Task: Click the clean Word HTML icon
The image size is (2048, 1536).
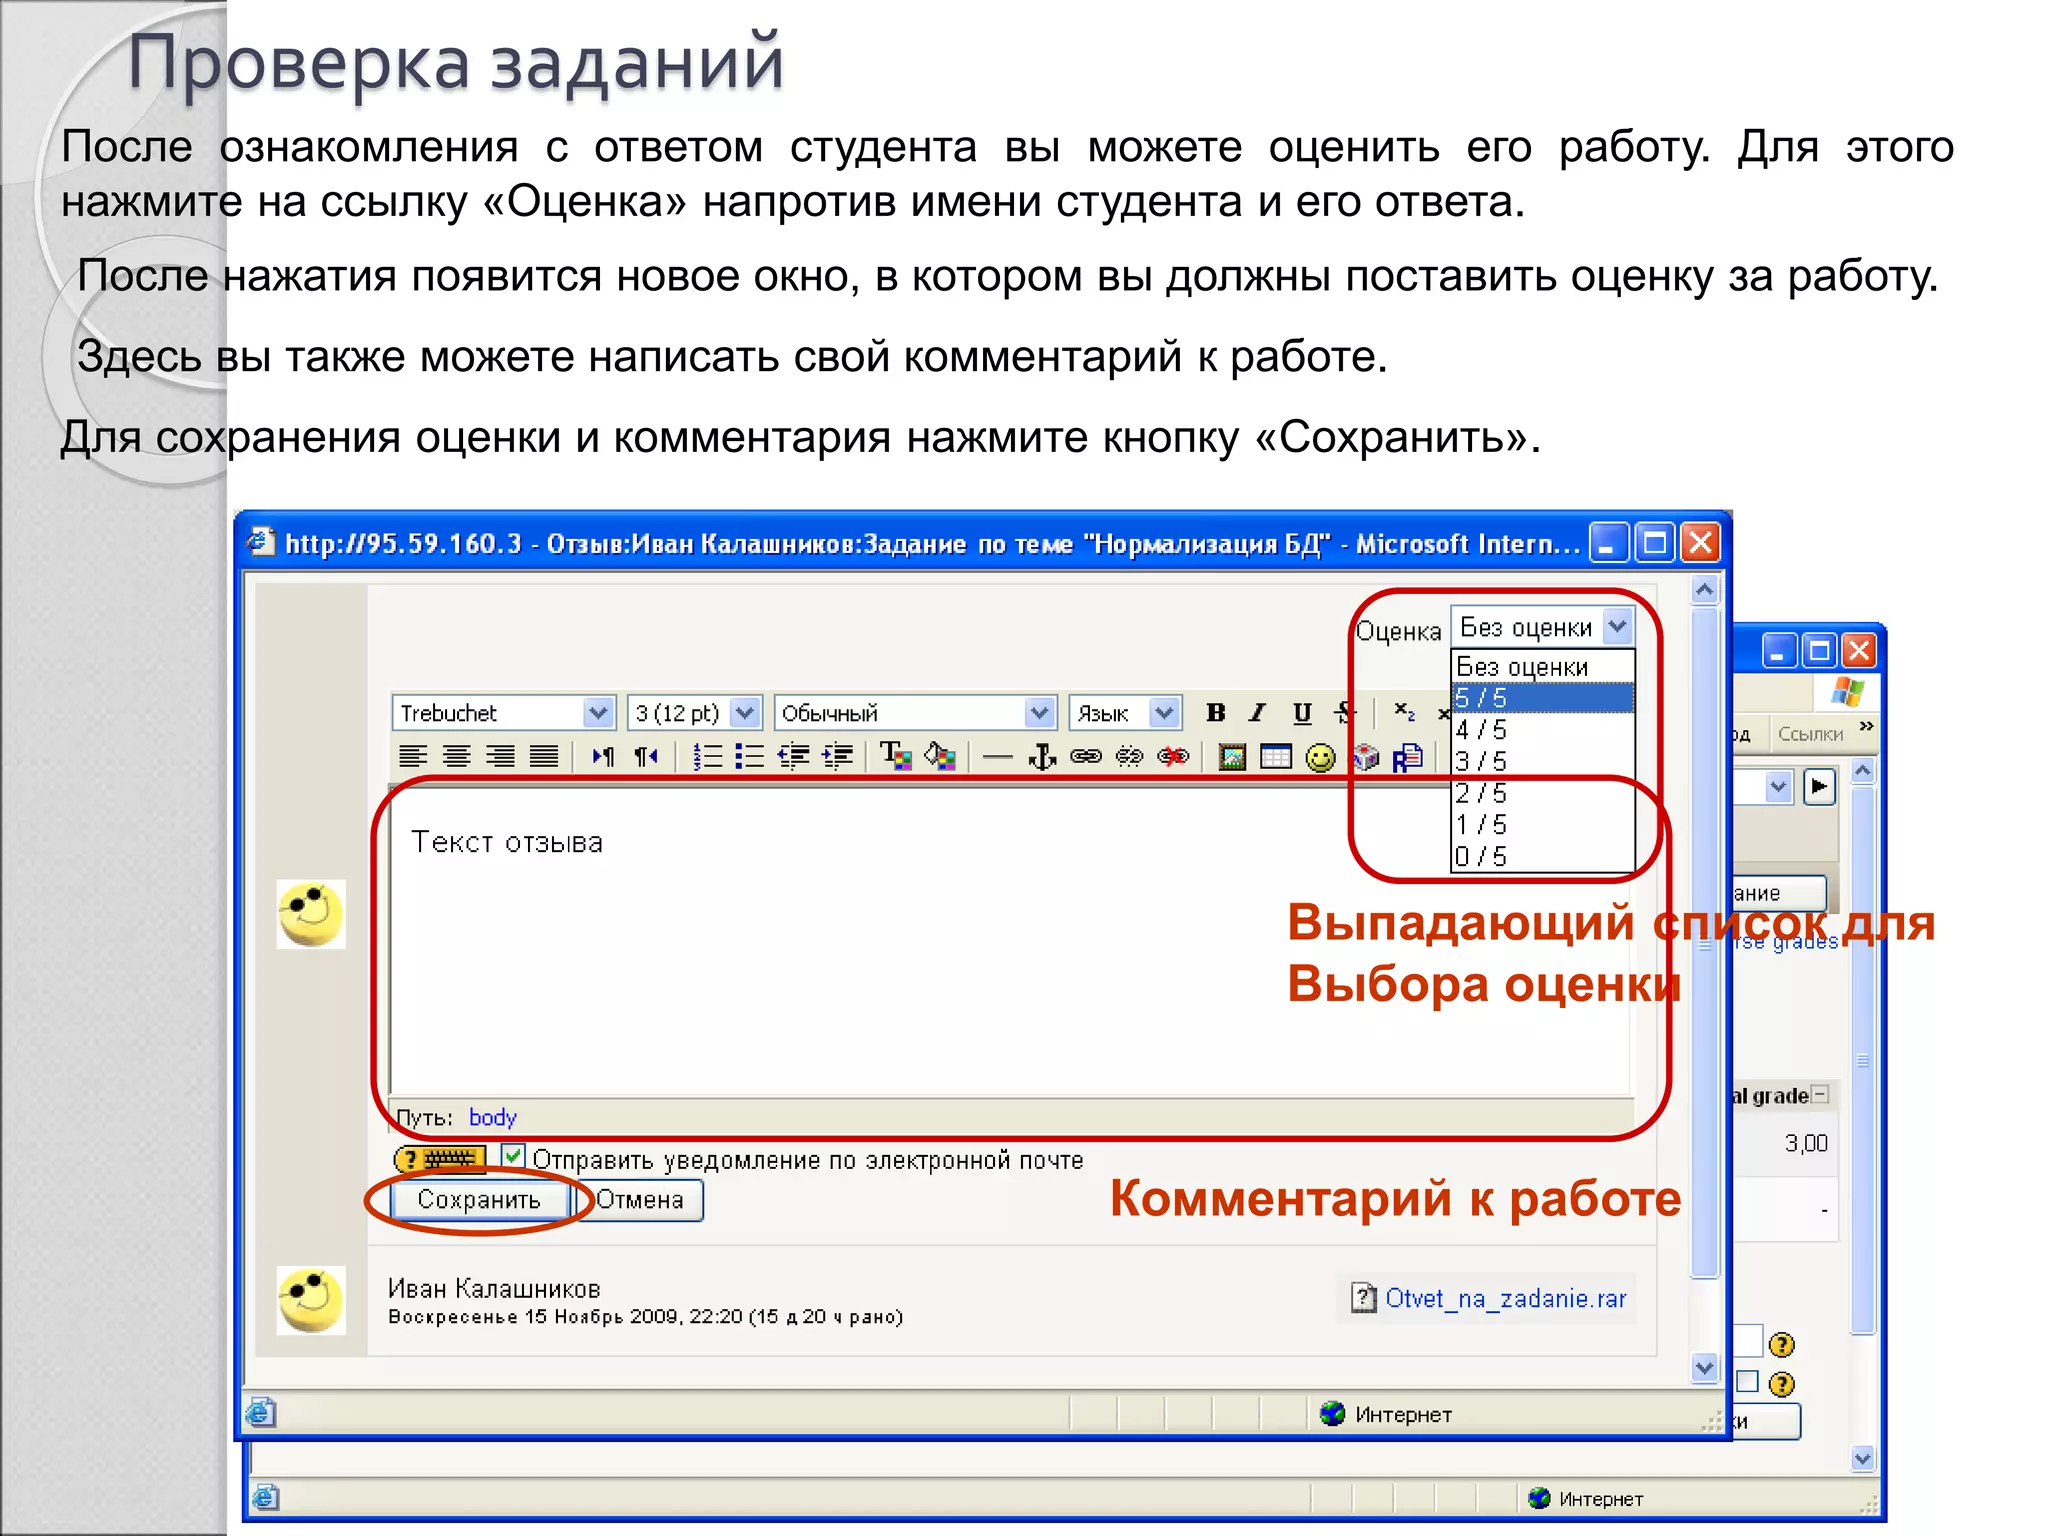Action: [1407, 757]
